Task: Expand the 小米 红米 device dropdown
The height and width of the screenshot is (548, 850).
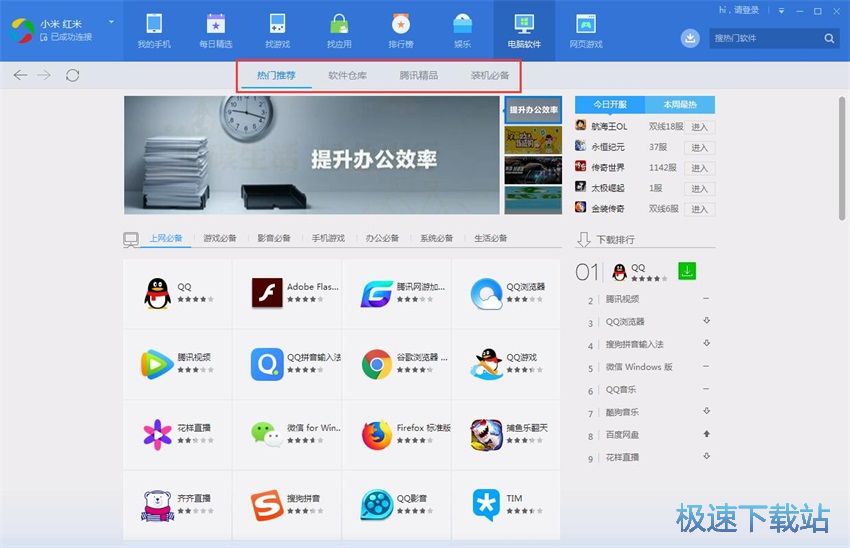Action: (x=111, y=22)
